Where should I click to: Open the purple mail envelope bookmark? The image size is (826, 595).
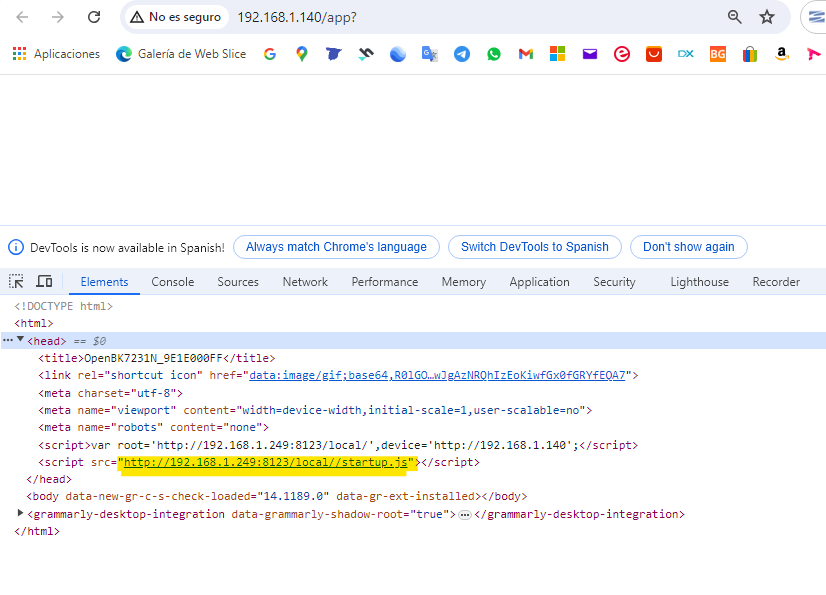pos(589,54)
